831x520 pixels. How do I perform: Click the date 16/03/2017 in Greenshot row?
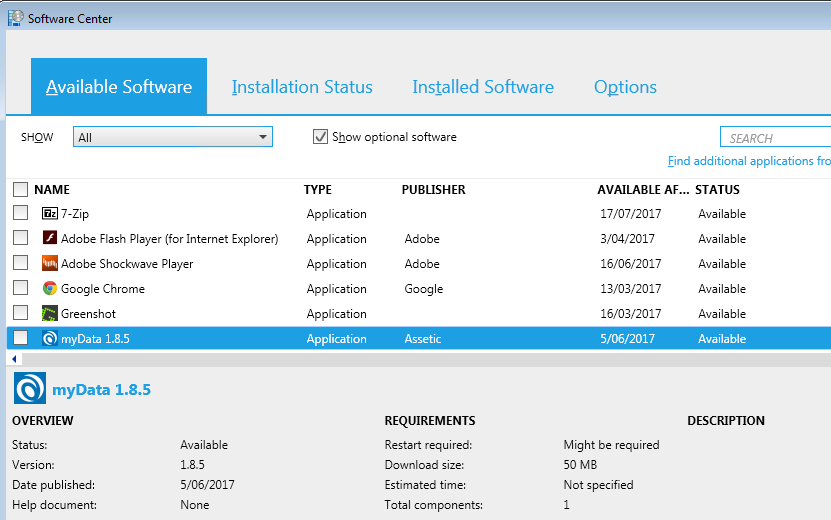(x=631, y=313)
